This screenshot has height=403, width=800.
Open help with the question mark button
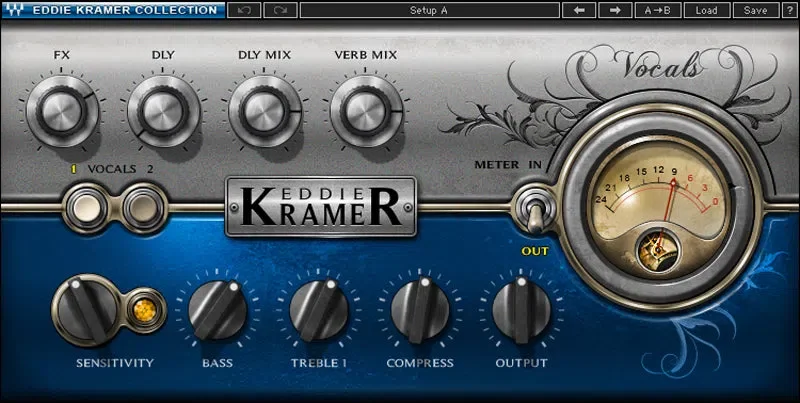pos(789,10)
